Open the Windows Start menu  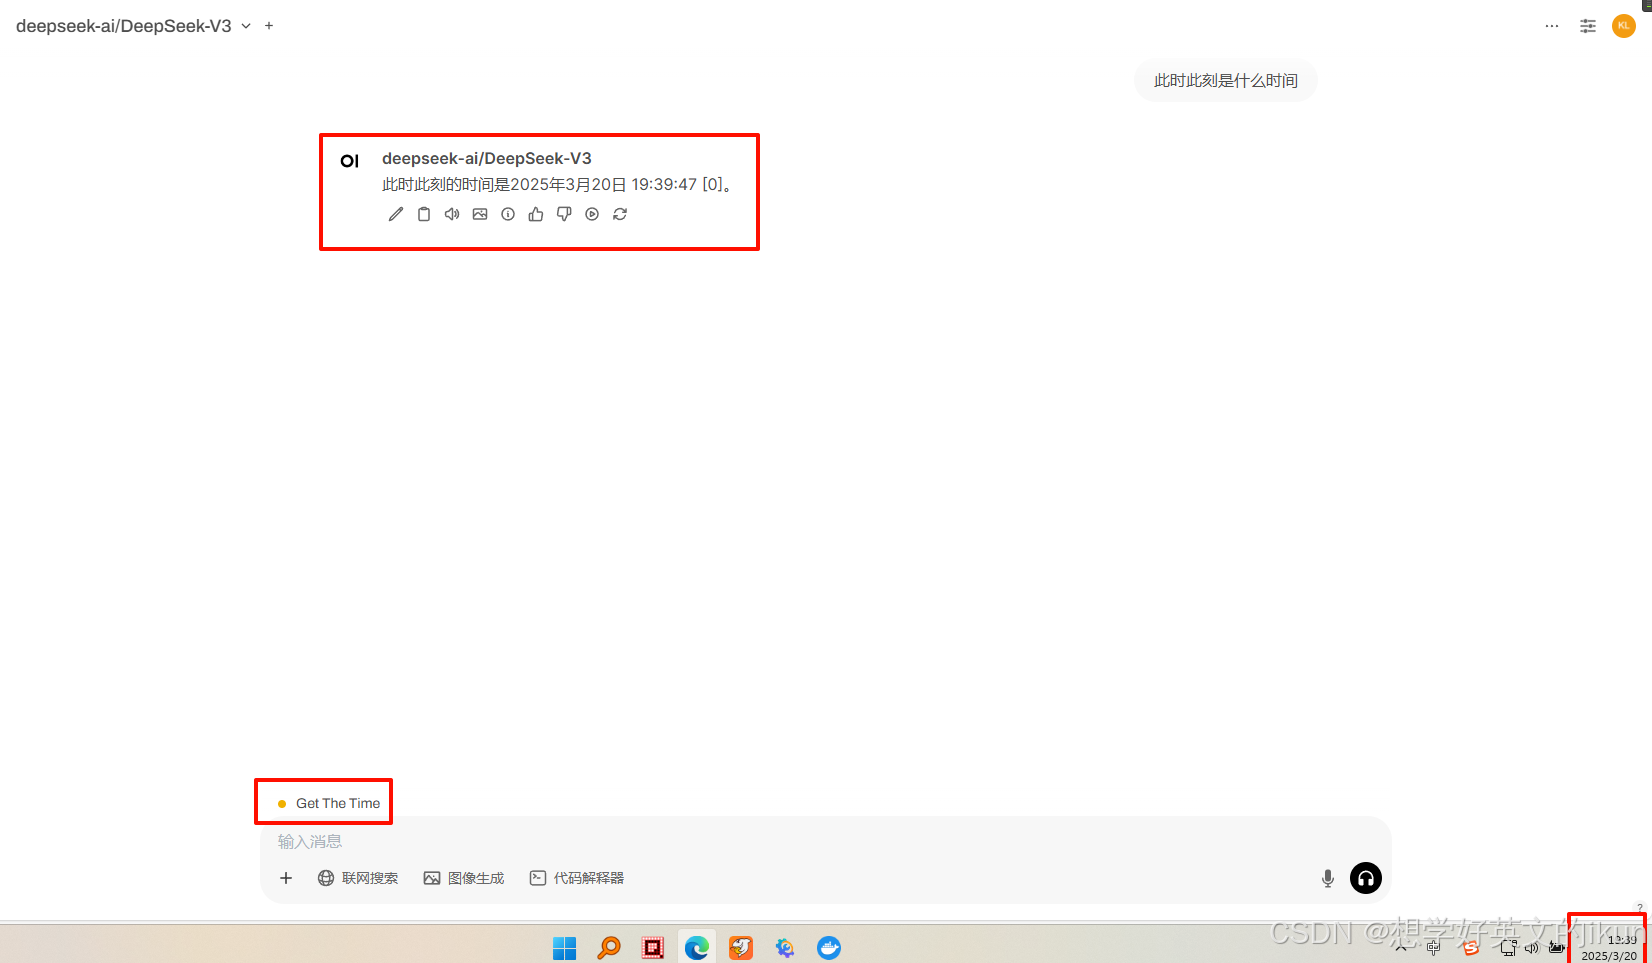click(x=565, y=947)
